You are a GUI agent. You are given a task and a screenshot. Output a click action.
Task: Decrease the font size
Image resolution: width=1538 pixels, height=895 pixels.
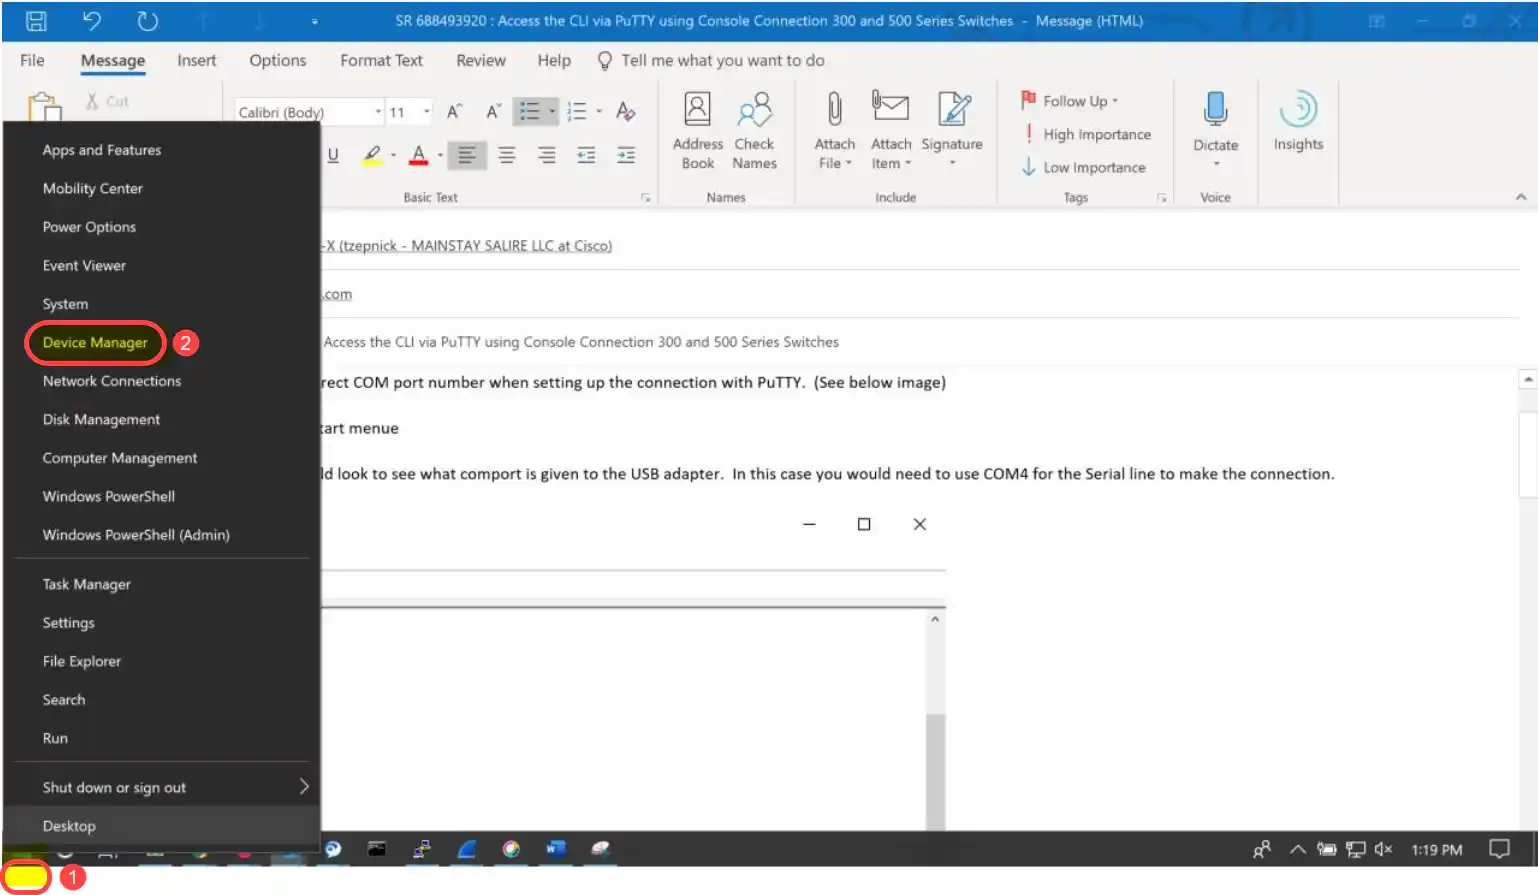click(492, 111)
